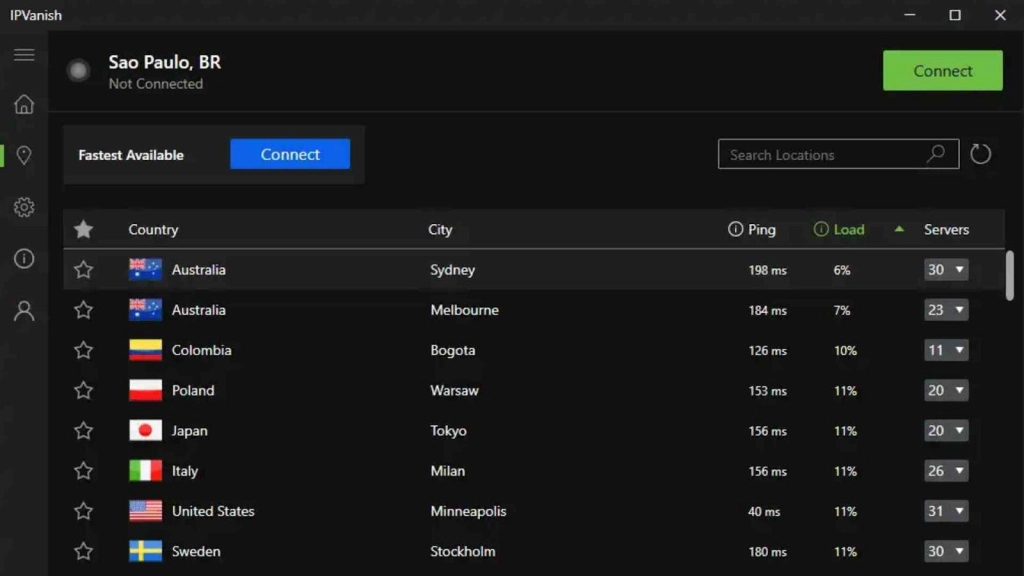Favorite the Tokyo server
Viewport: 1024px width, 576px height.
click(x=84, y=431)
